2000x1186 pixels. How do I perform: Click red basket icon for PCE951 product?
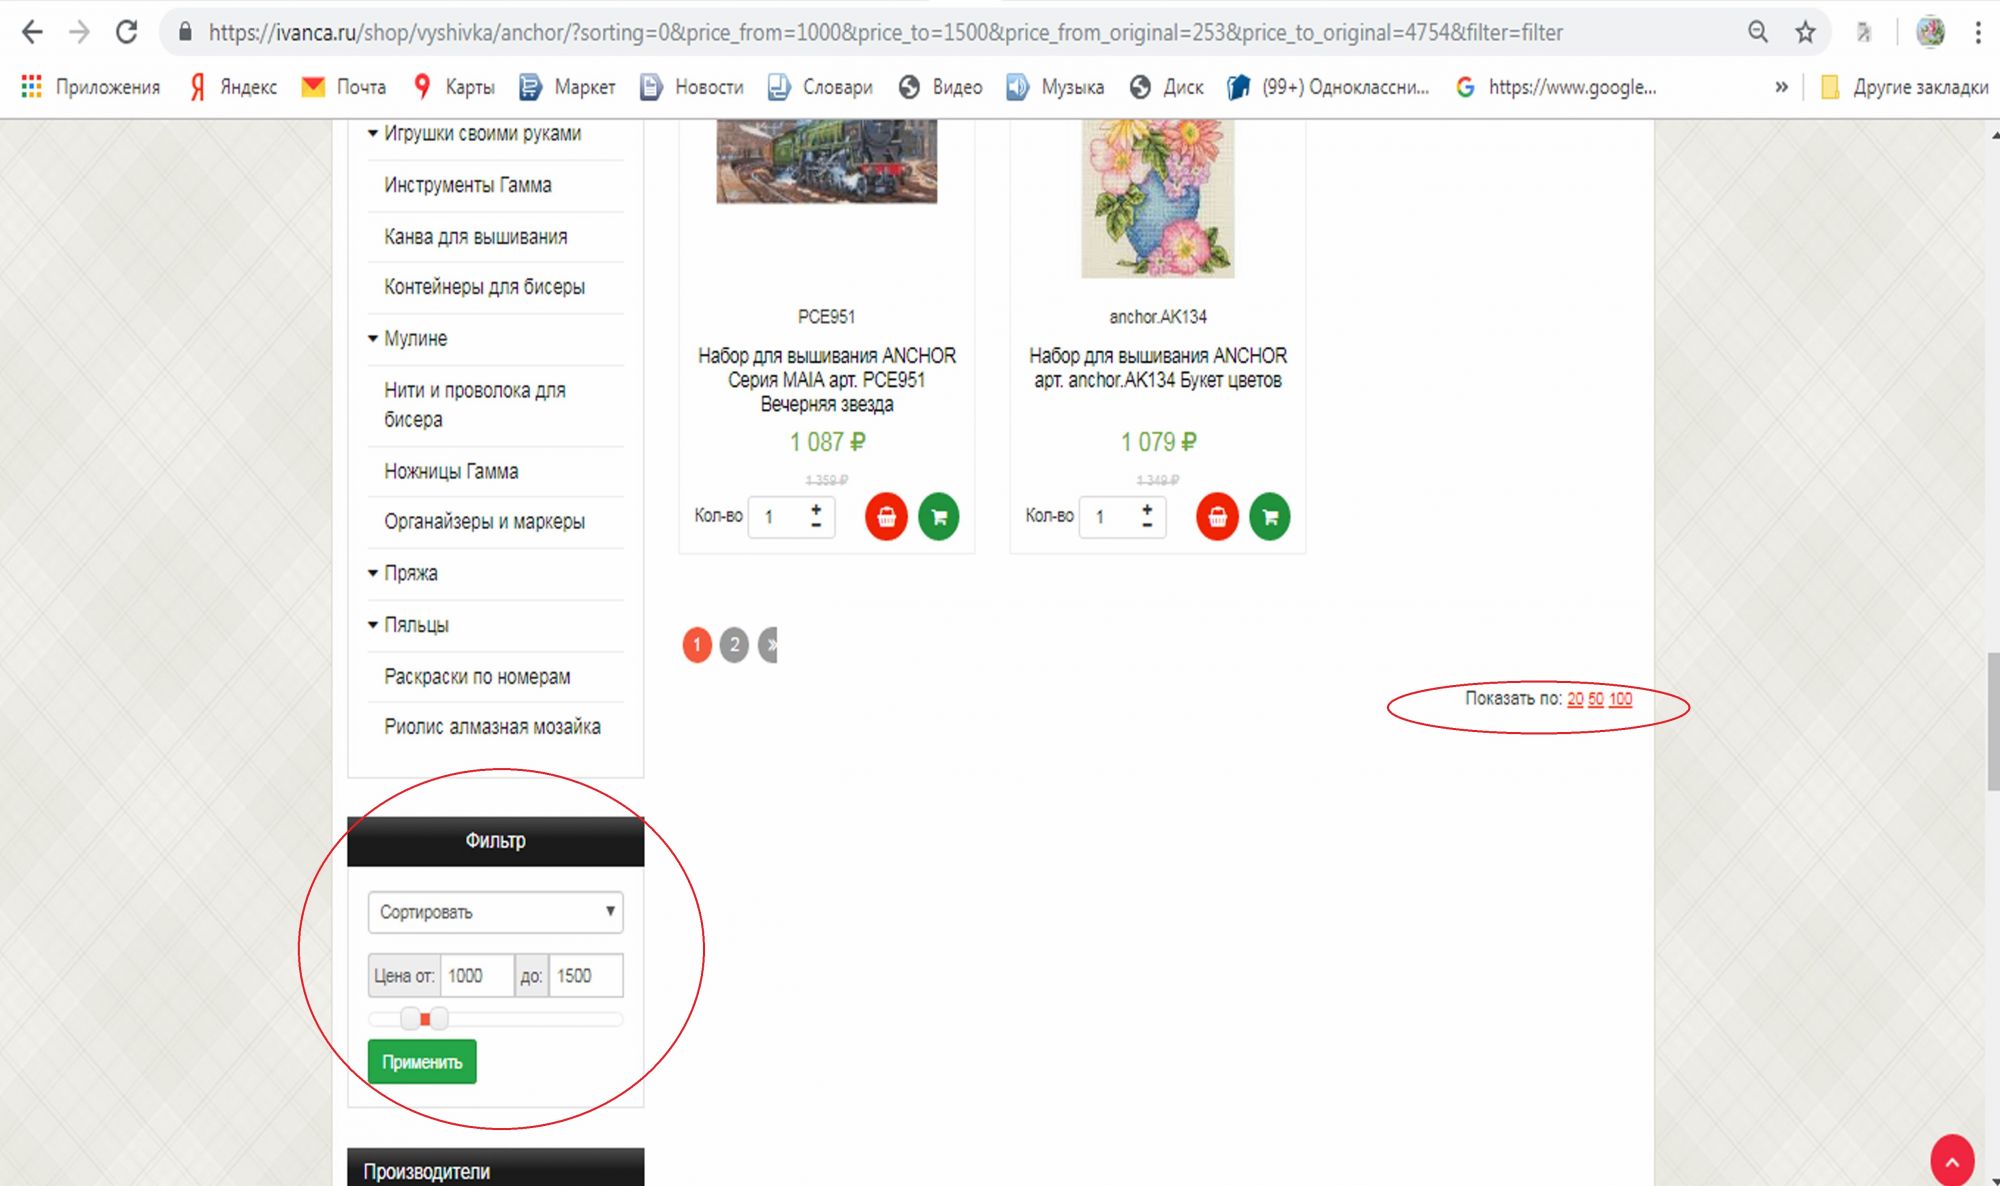coord(886,517)
